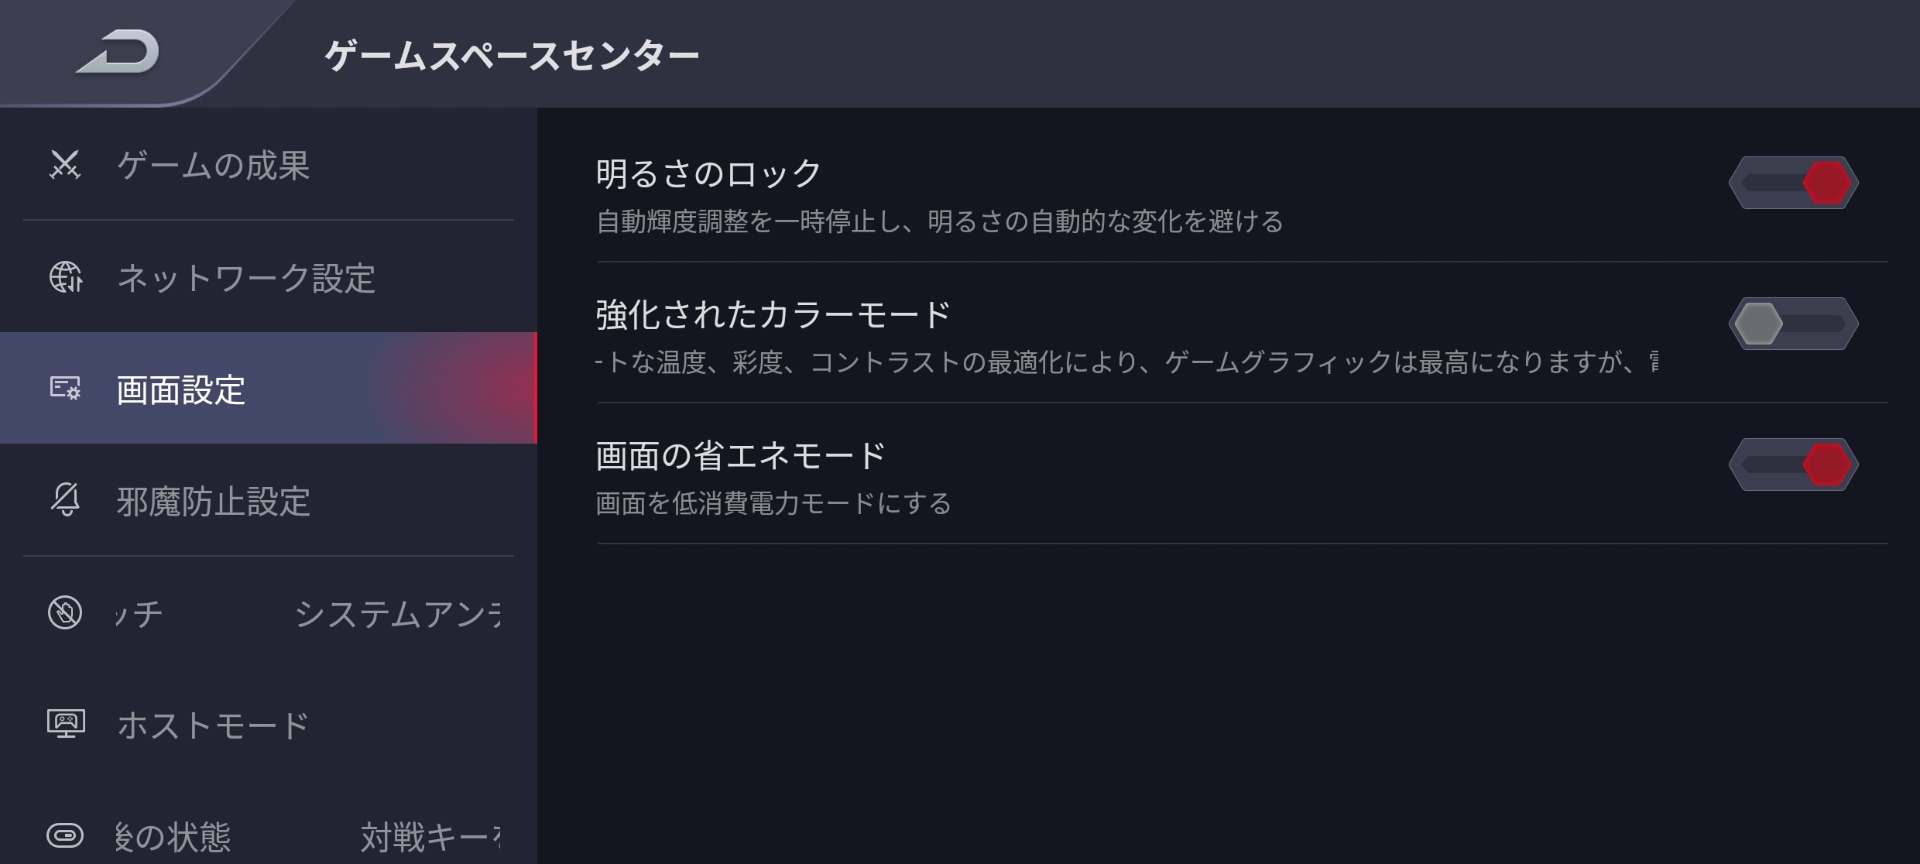1920x864 pixels.
Task: Turn off 画面の省エネモード switch
Action: (x=1793, y=465)
